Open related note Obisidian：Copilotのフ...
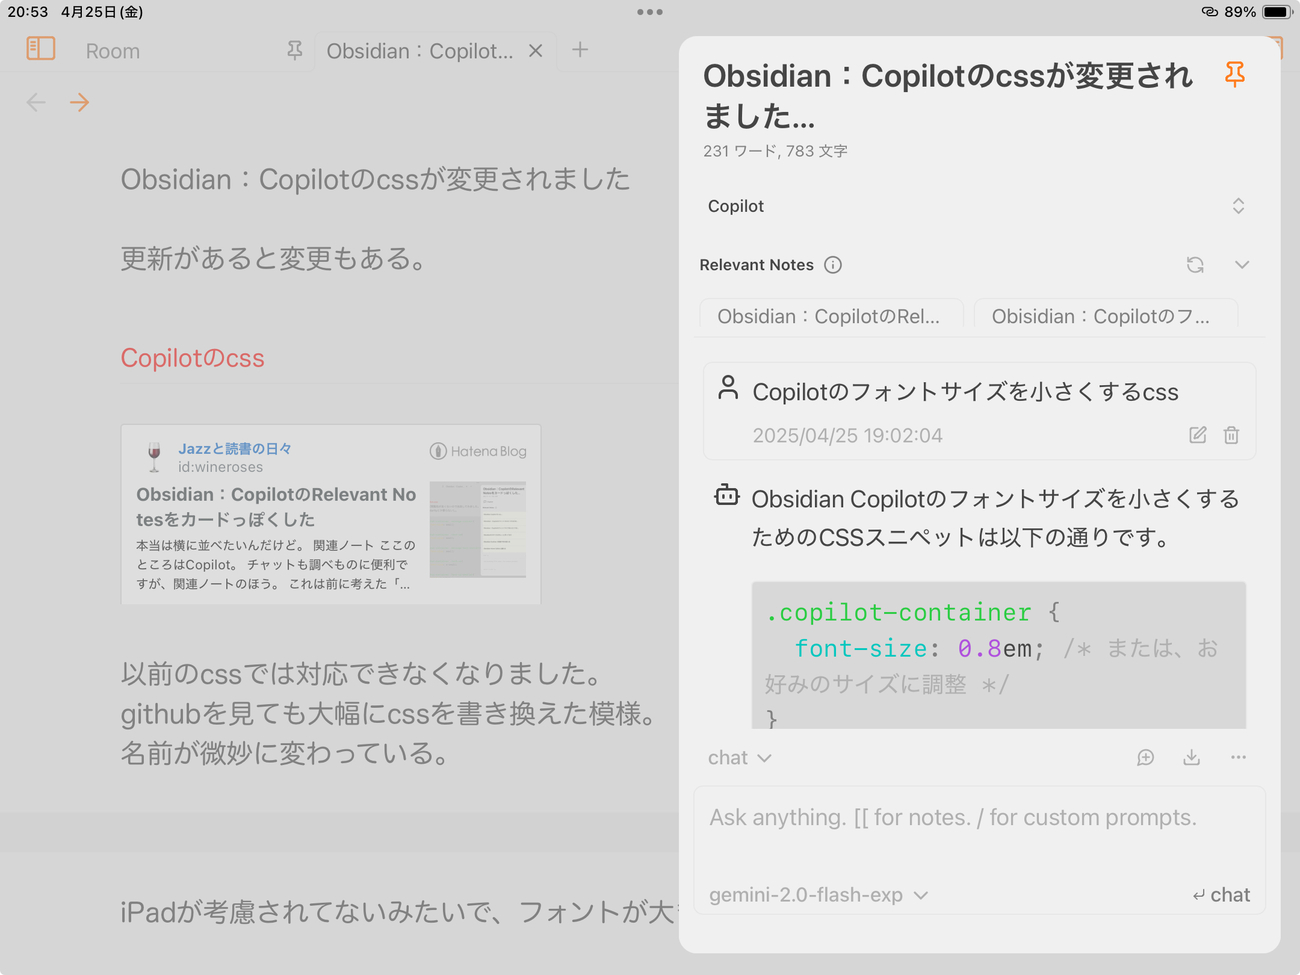Image resolution: width=1300 pixels, height=975 pixels. click(1105, 316)
